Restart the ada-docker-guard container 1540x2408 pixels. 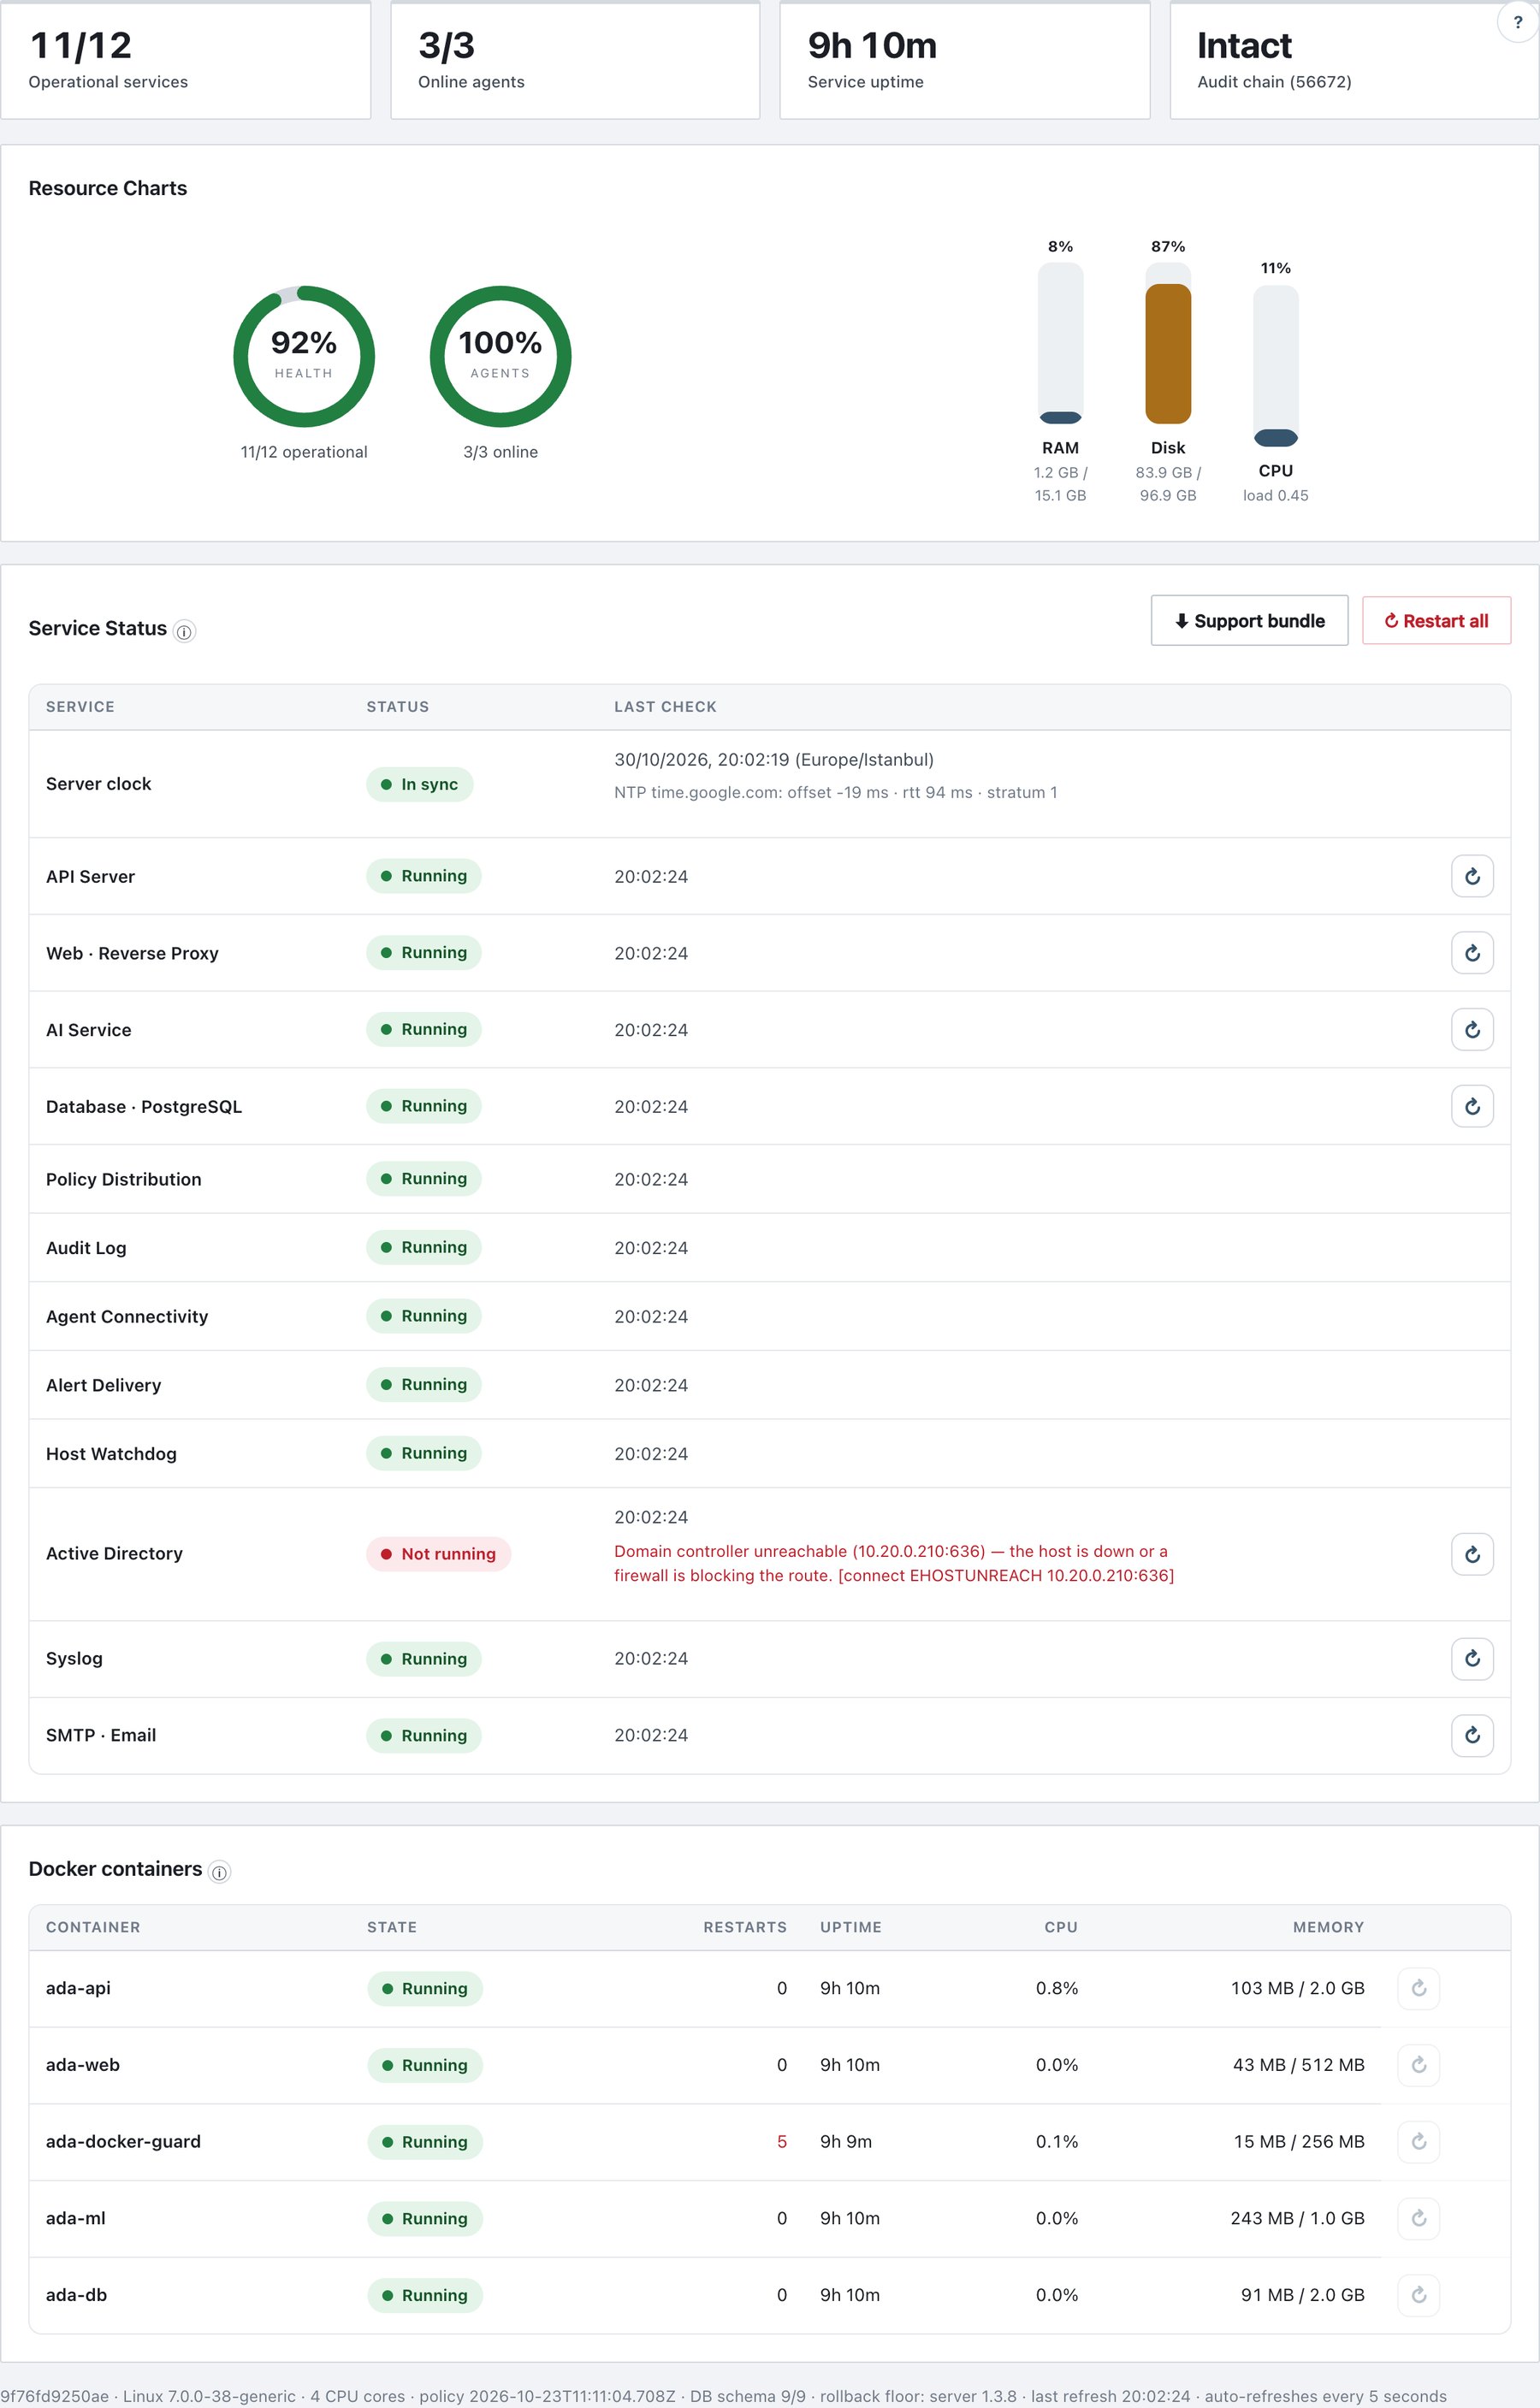coord(1418,2141)
